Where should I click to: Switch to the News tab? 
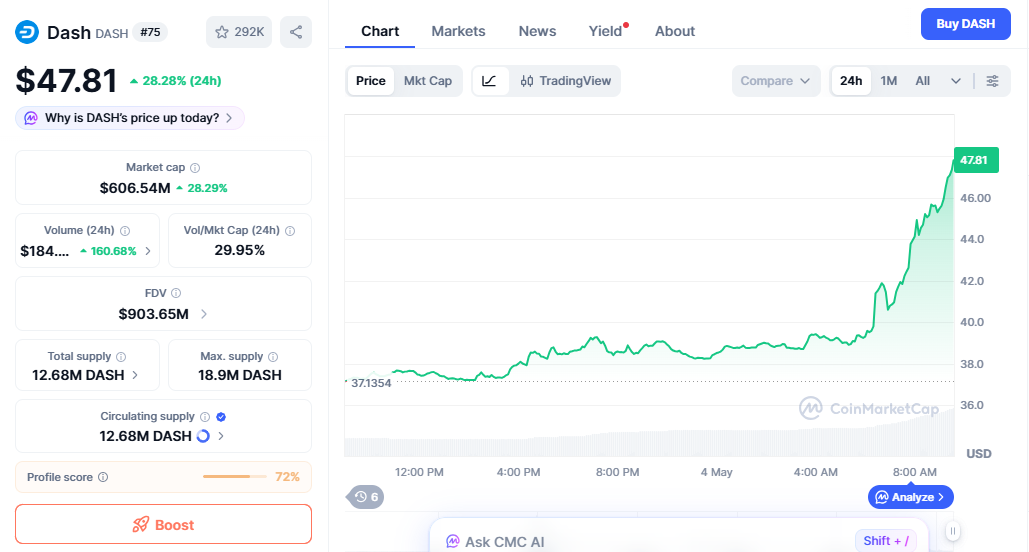pyautogui.click(x=537, y=31)
